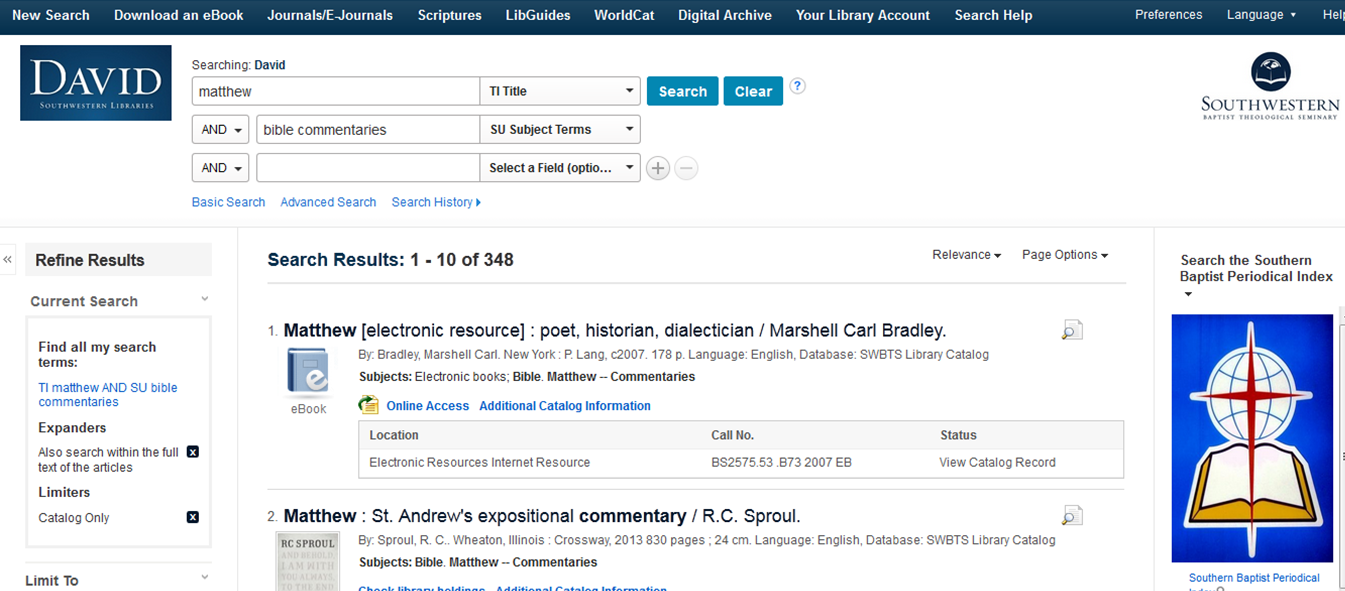Preview the Sproul Matthew record magnifier icon
The height and width of the screenshot is (591, 1345).
(x=1072, y=516)
